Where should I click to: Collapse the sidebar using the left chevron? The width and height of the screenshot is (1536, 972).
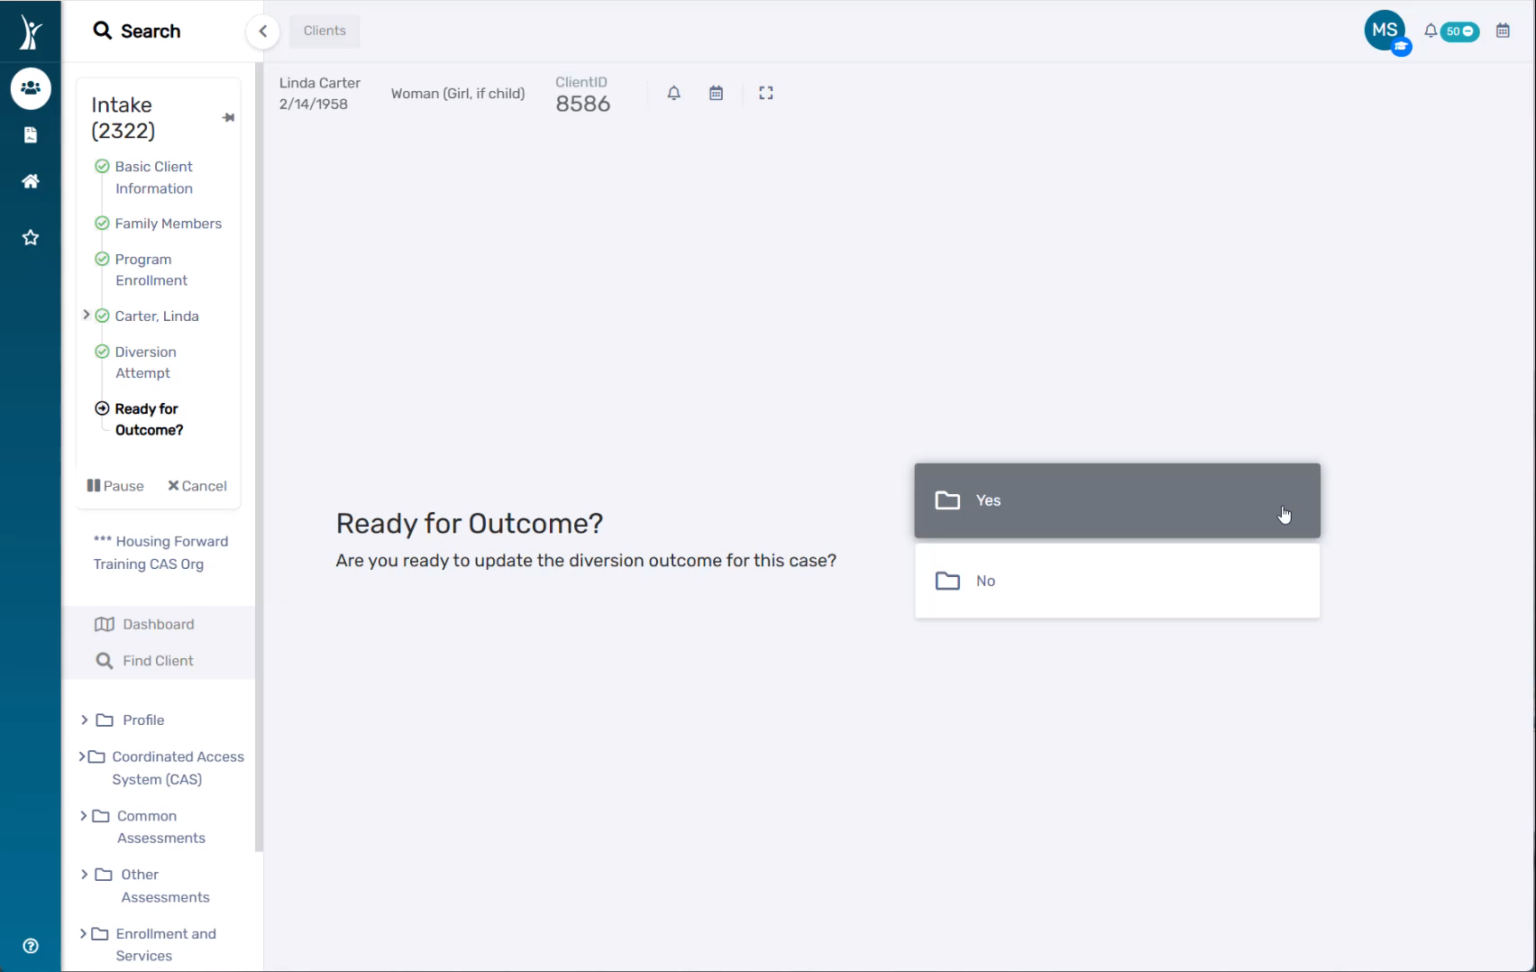click(262, 31)
